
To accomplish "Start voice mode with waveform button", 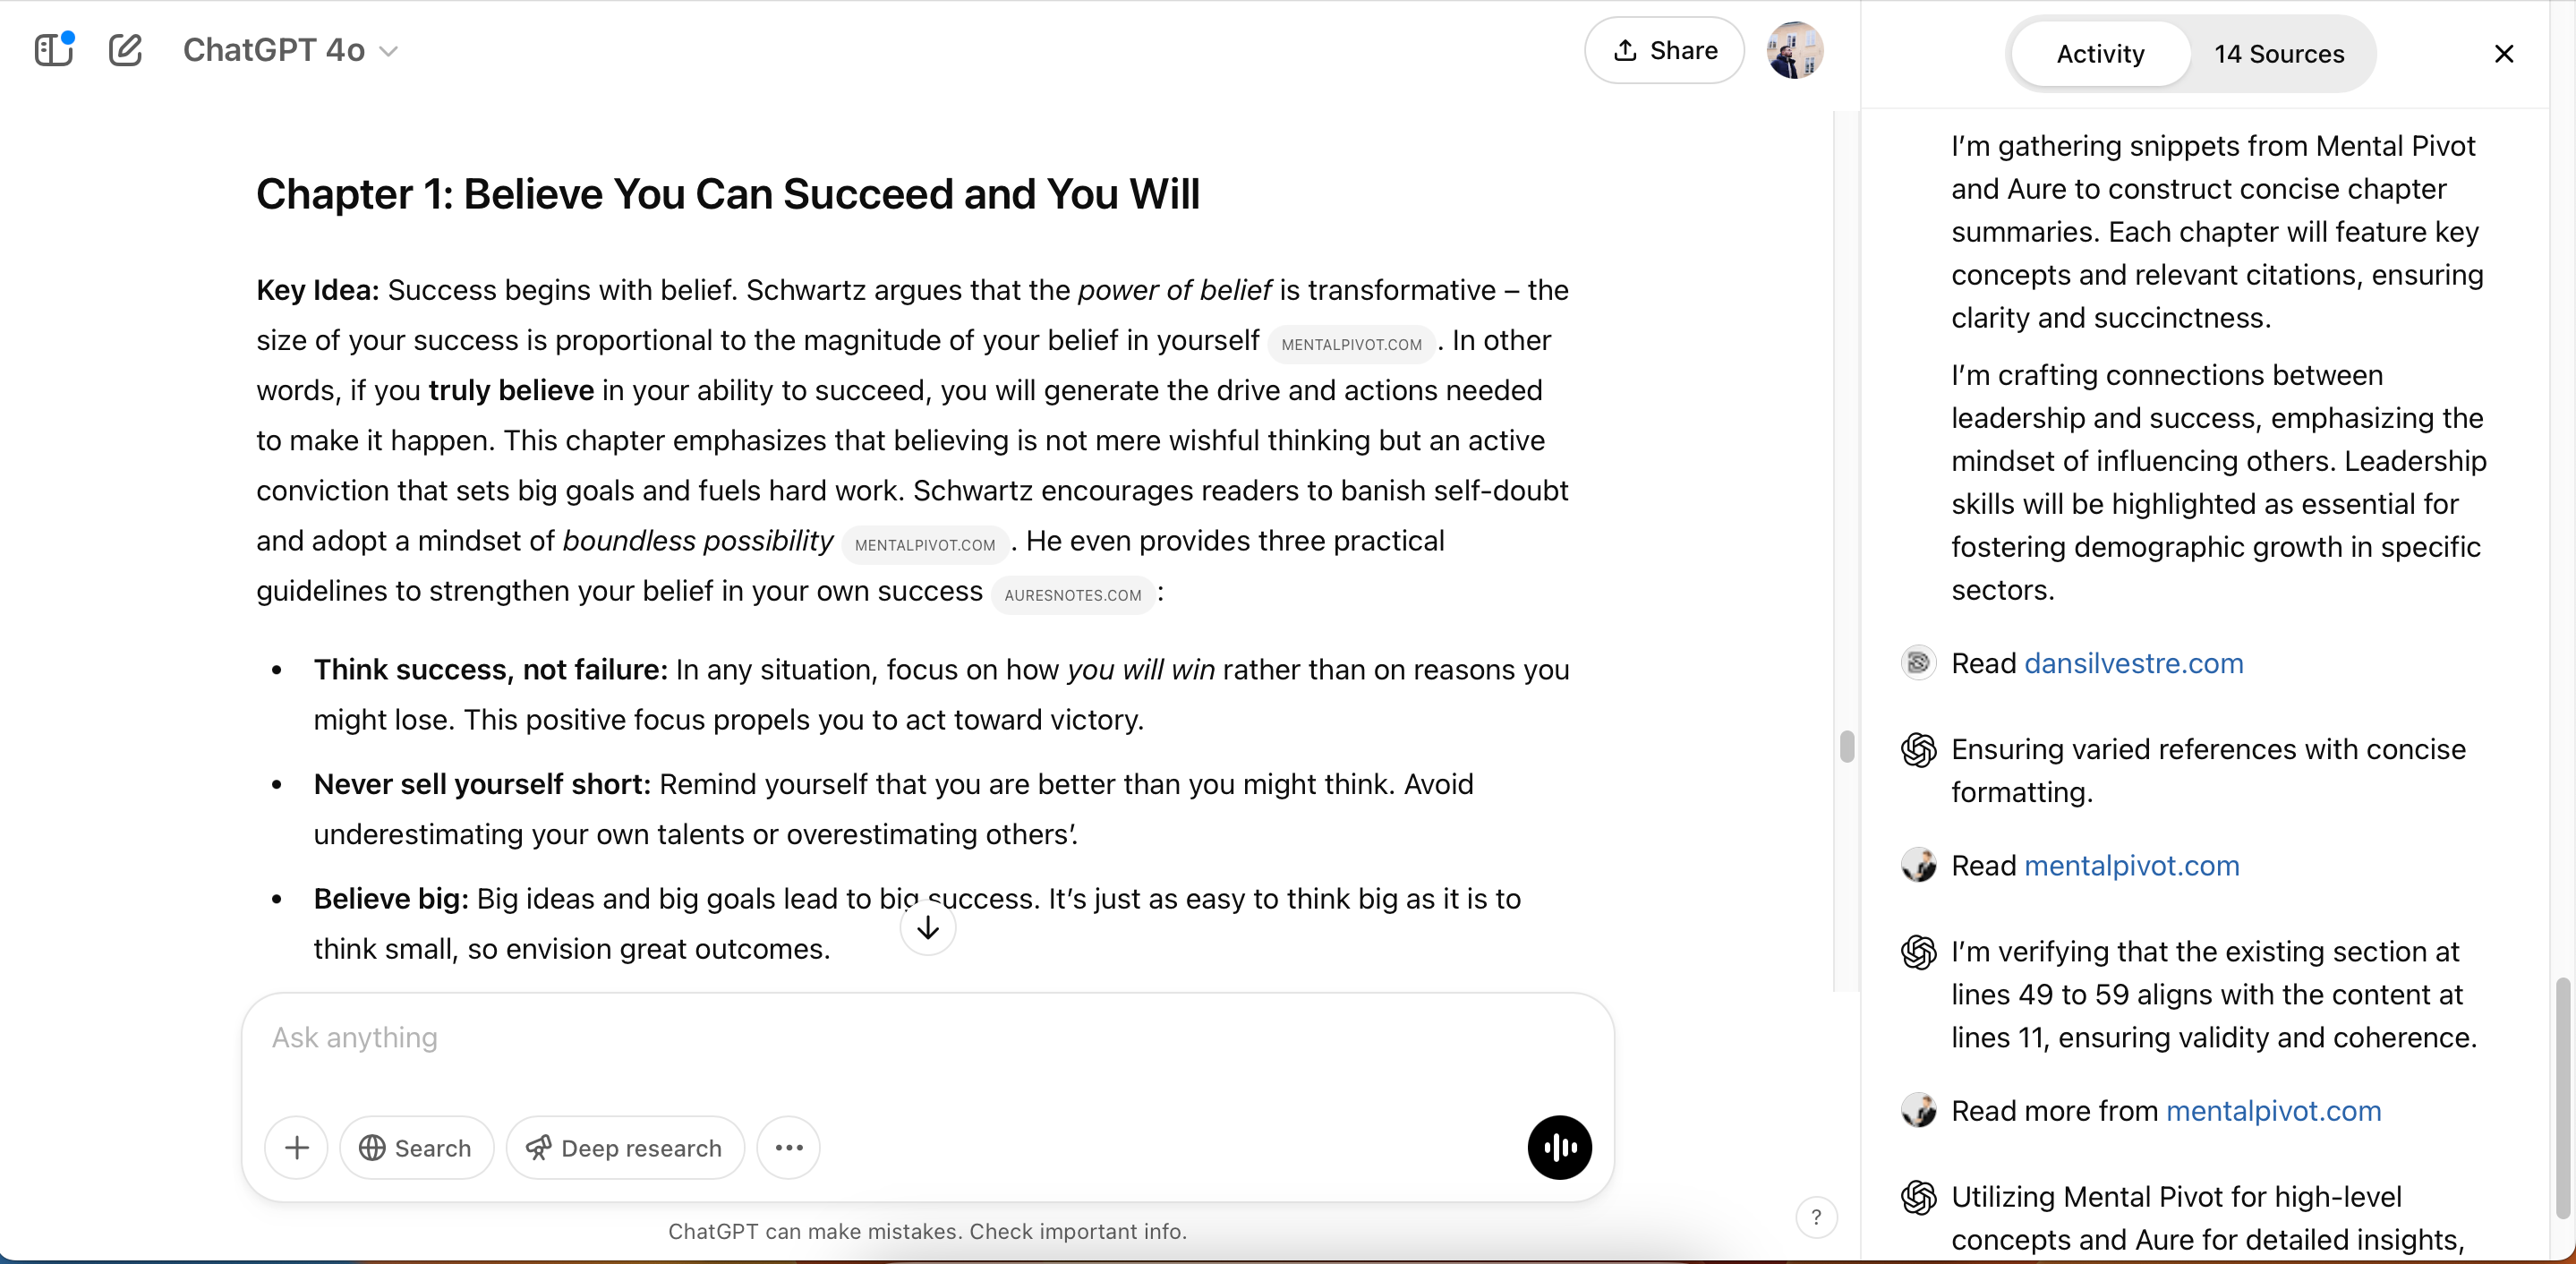I will click(x=1558, y=1147).
